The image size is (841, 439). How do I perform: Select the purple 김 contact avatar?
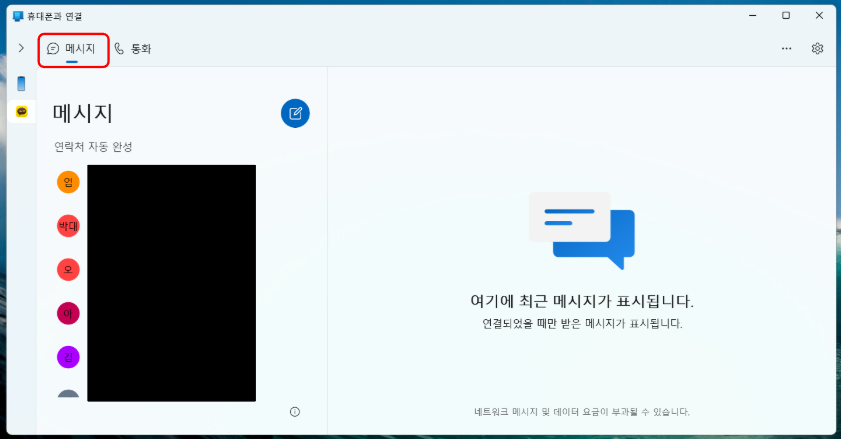[68, 357]
